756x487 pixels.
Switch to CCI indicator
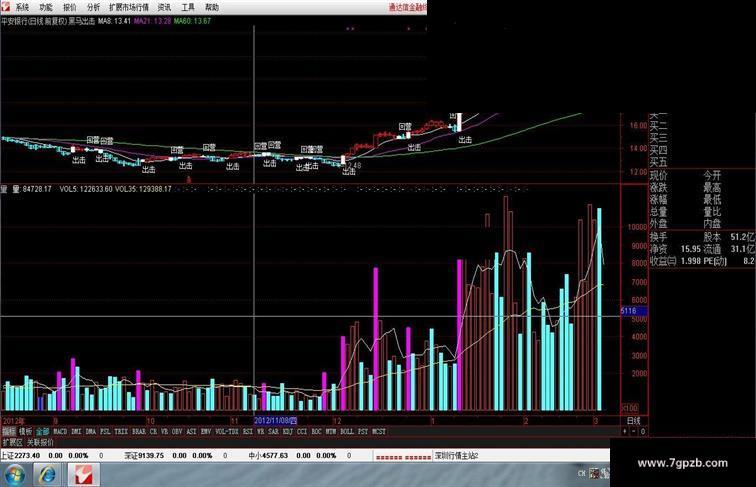(302, 432)
